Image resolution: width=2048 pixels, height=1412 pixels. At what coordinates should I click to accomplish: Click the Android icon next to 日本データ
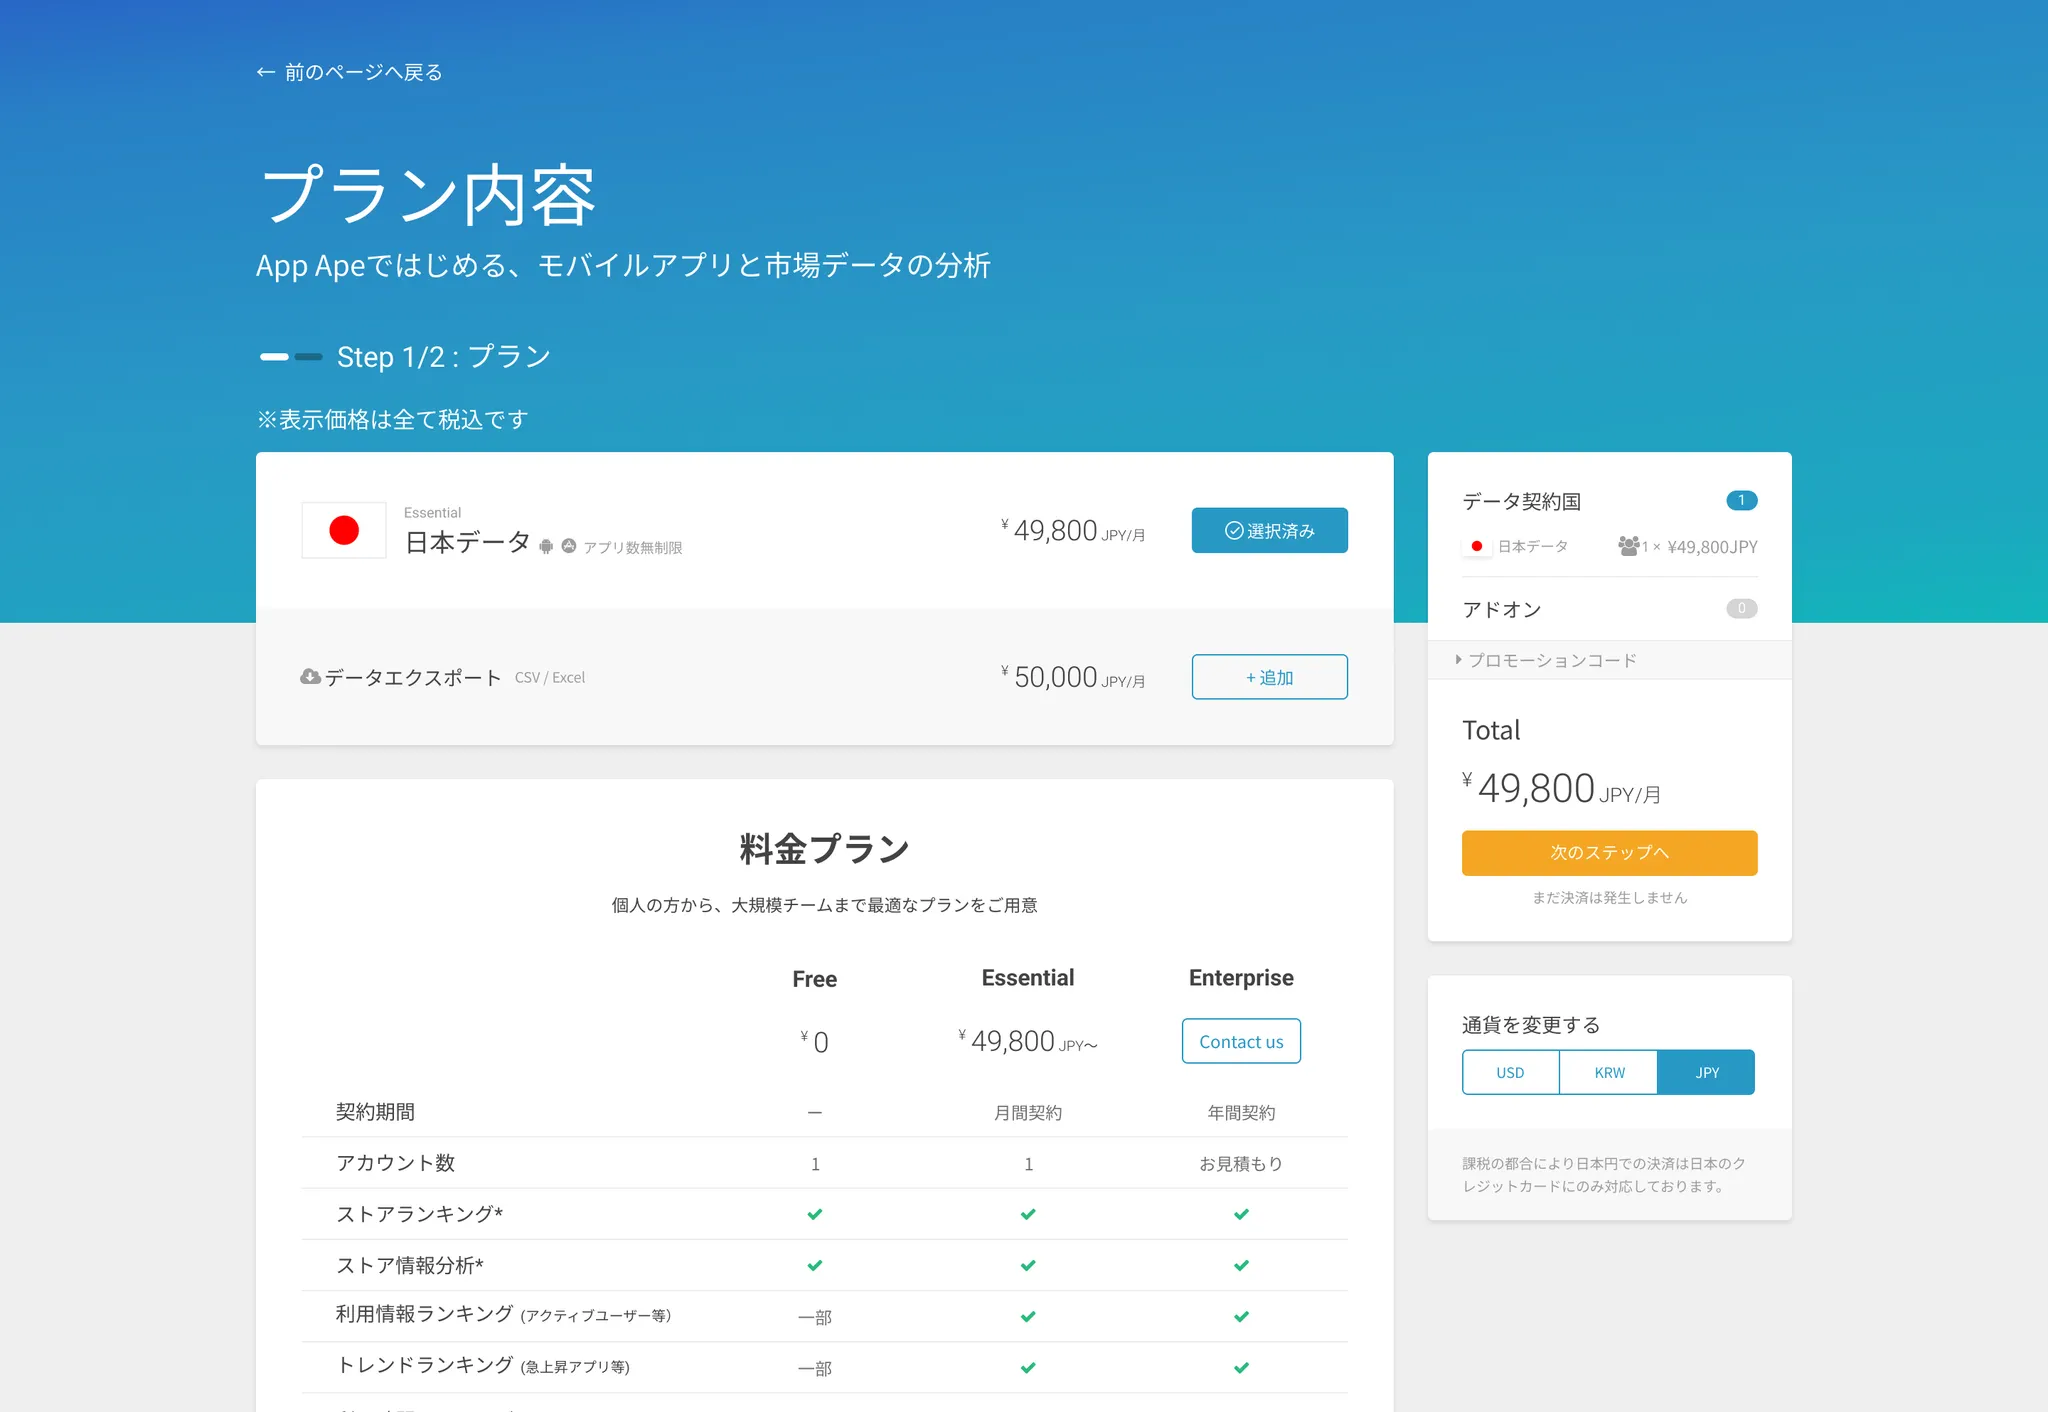coord(546,547)
